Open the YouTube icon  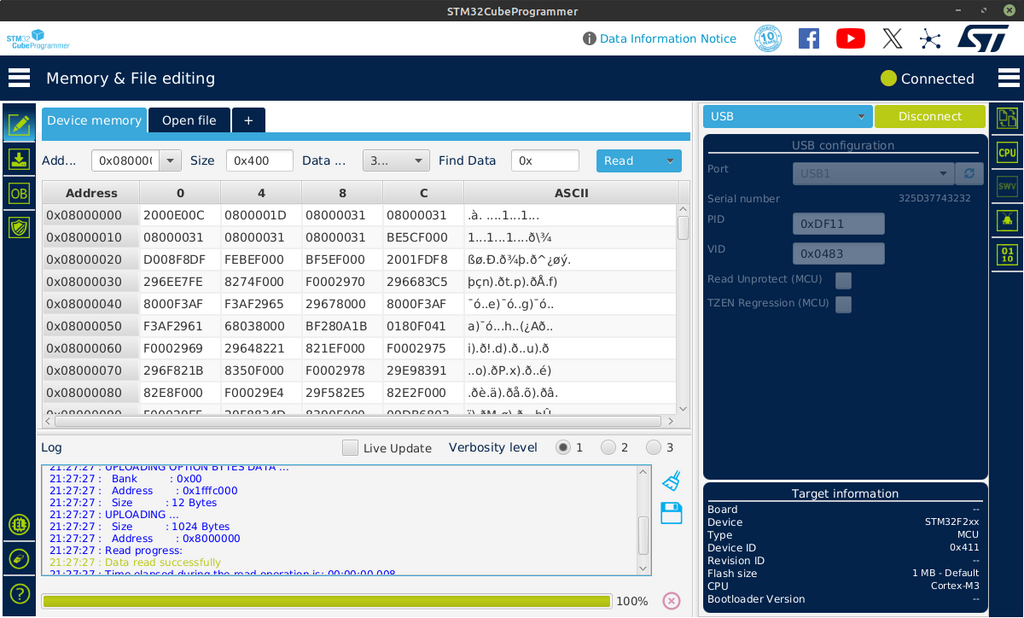coord(850,39)
